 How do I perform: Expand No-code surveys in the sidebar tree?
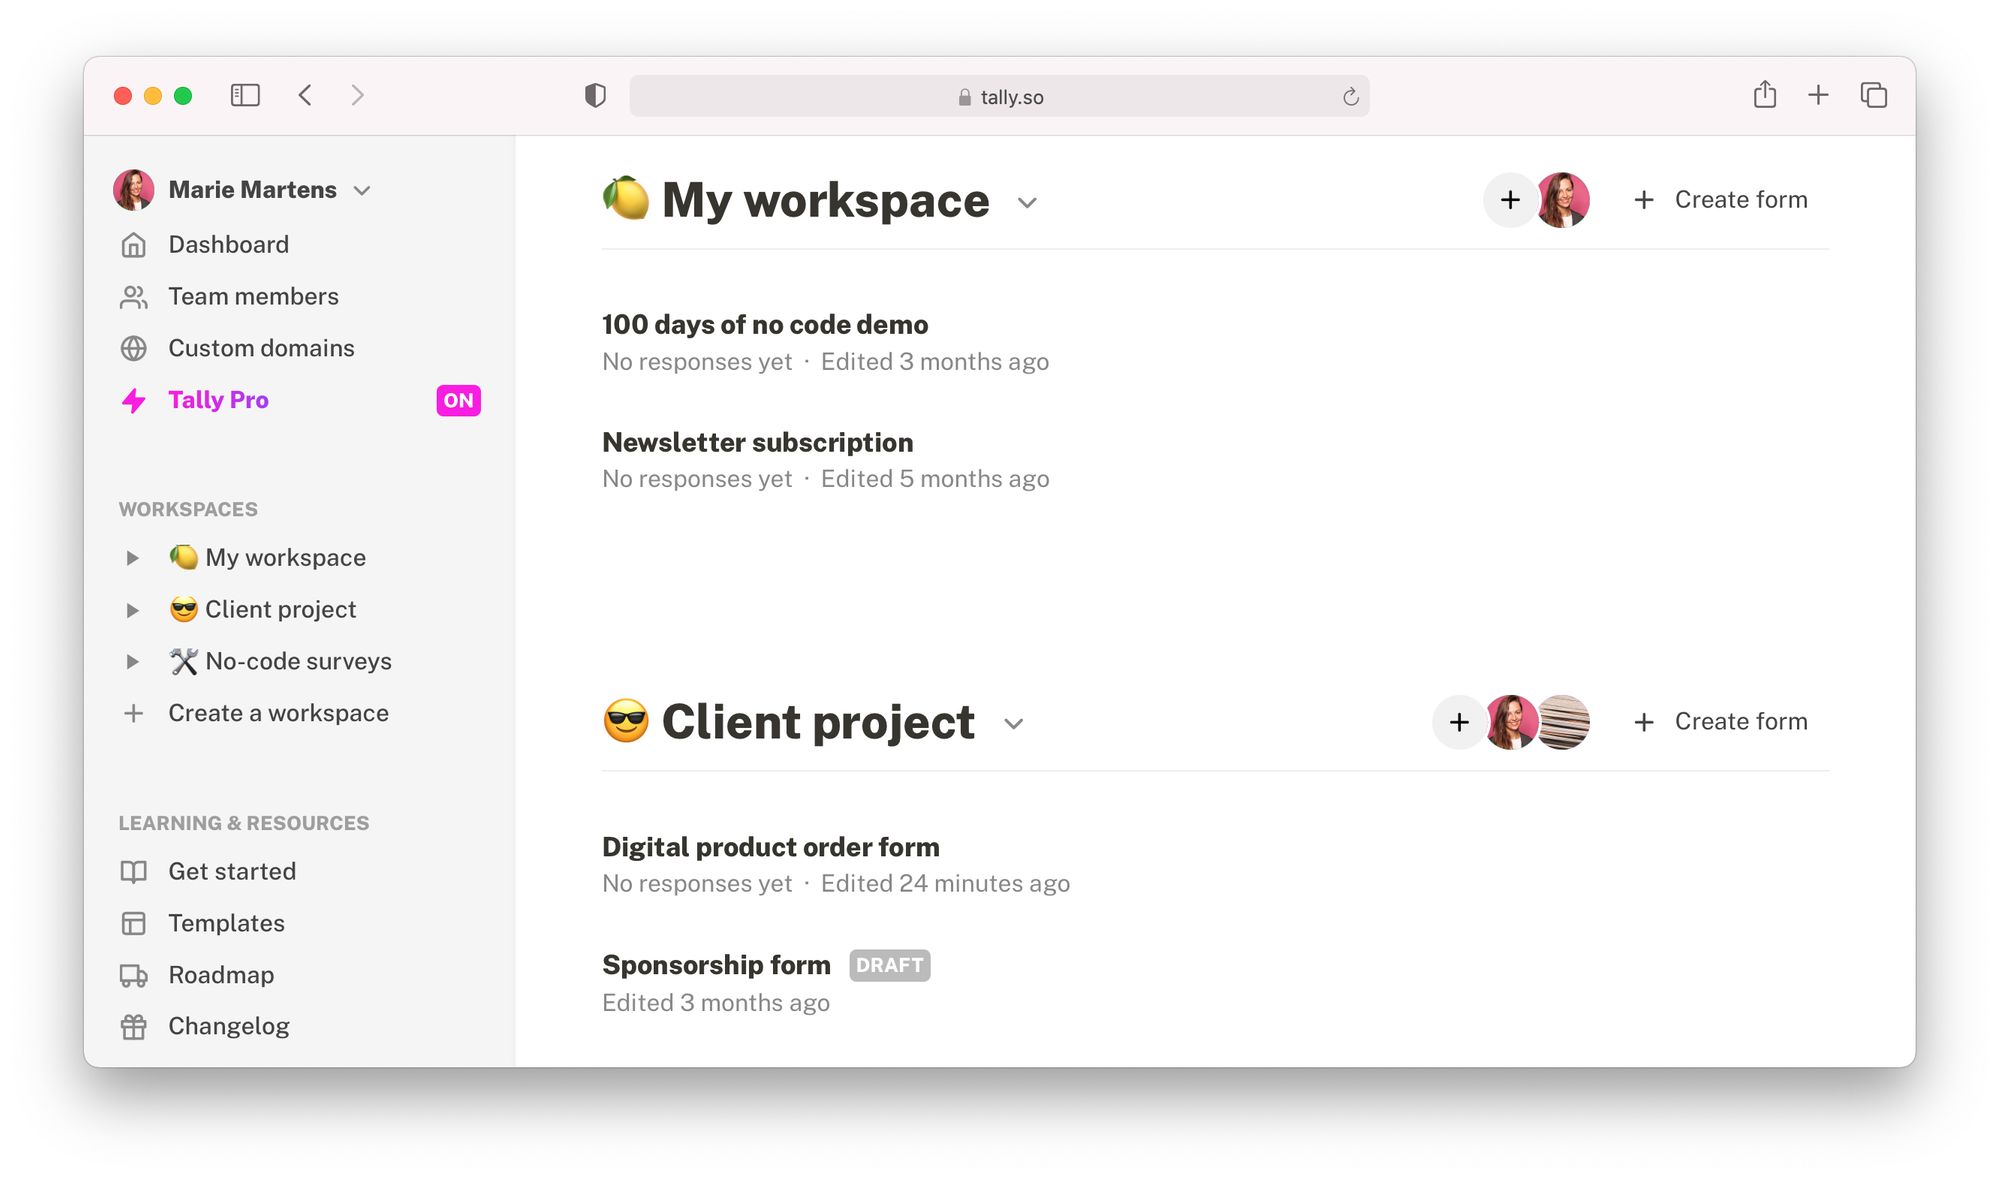click(x=132, y=661)
